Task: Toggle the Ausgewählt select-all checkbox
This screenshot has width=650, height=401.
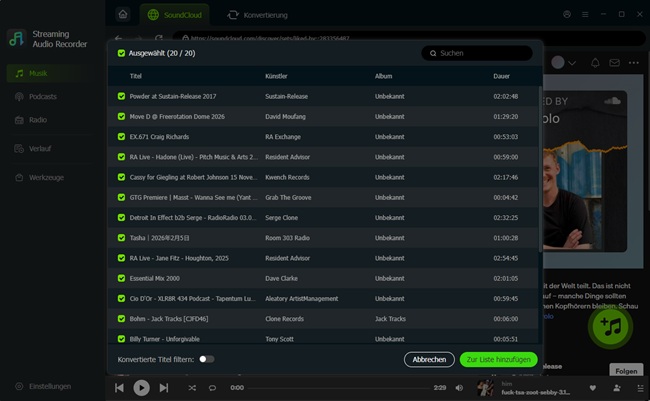Action: click(x=121, y=53)
